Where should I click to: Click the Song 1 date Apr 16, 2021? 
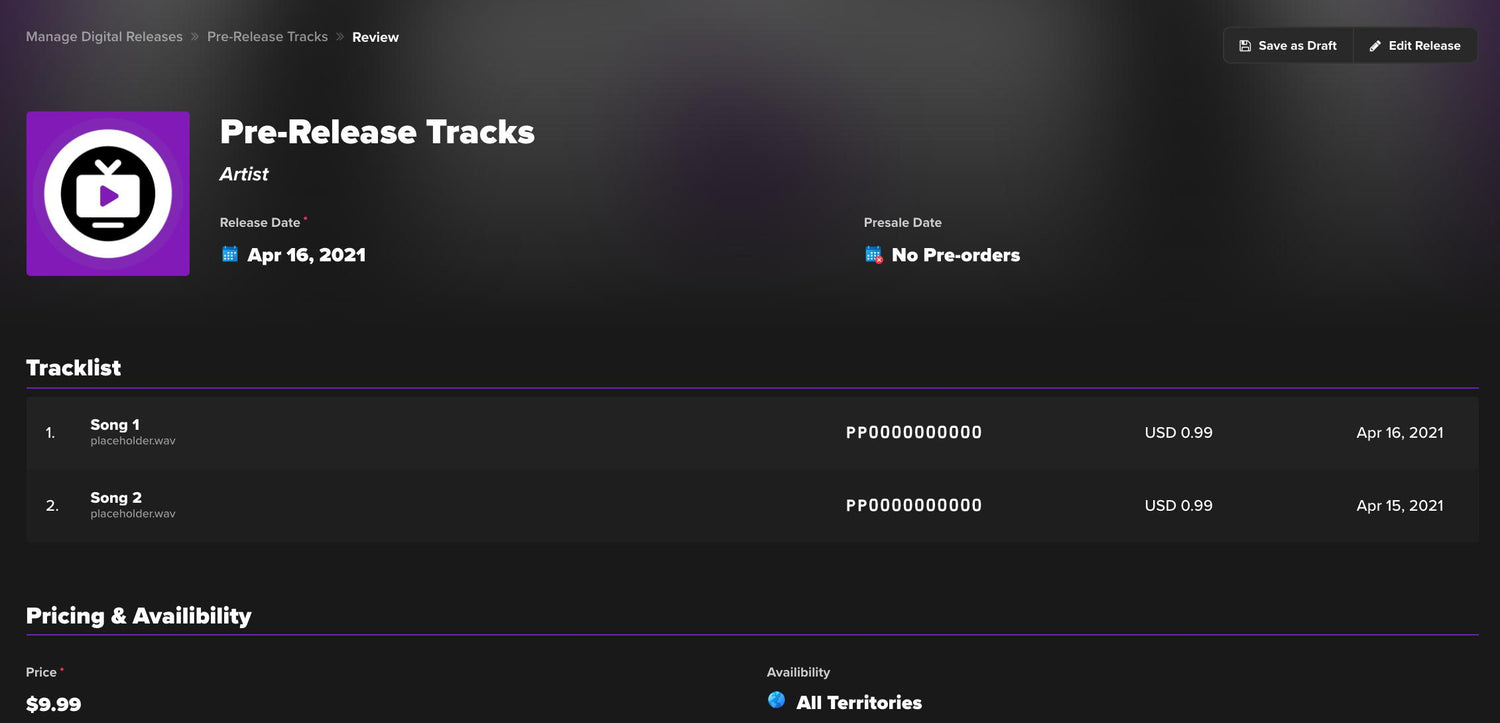1399,433
